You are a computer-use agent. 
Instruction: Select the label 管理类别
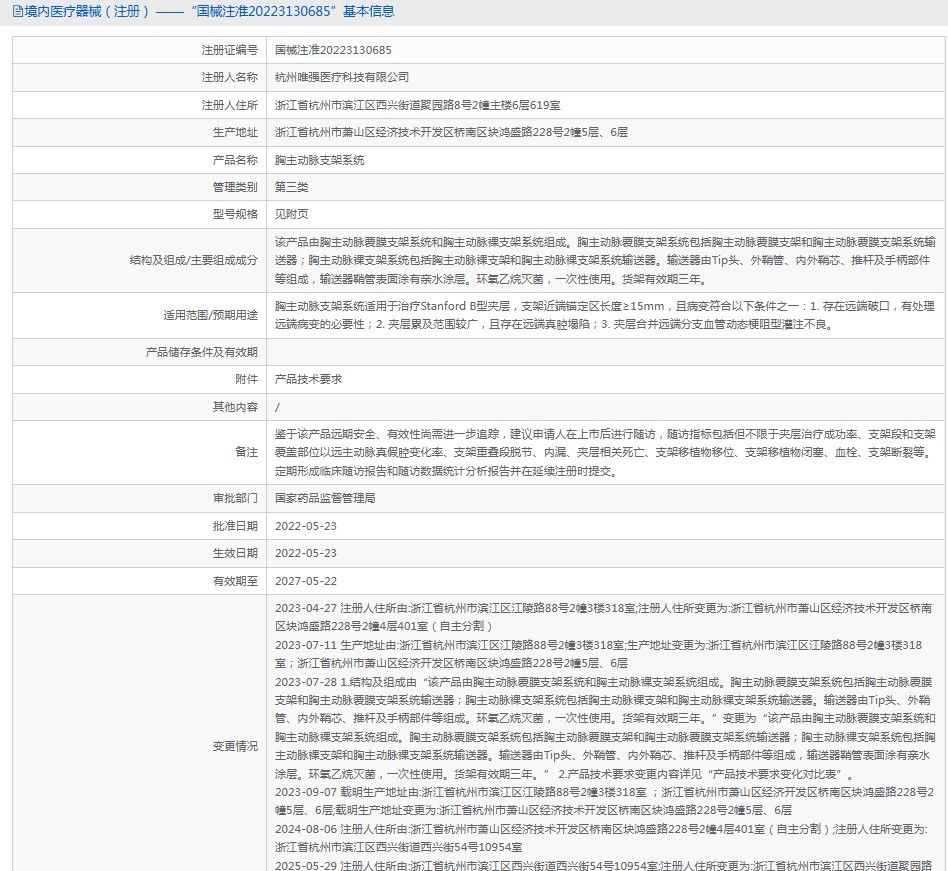235,187
